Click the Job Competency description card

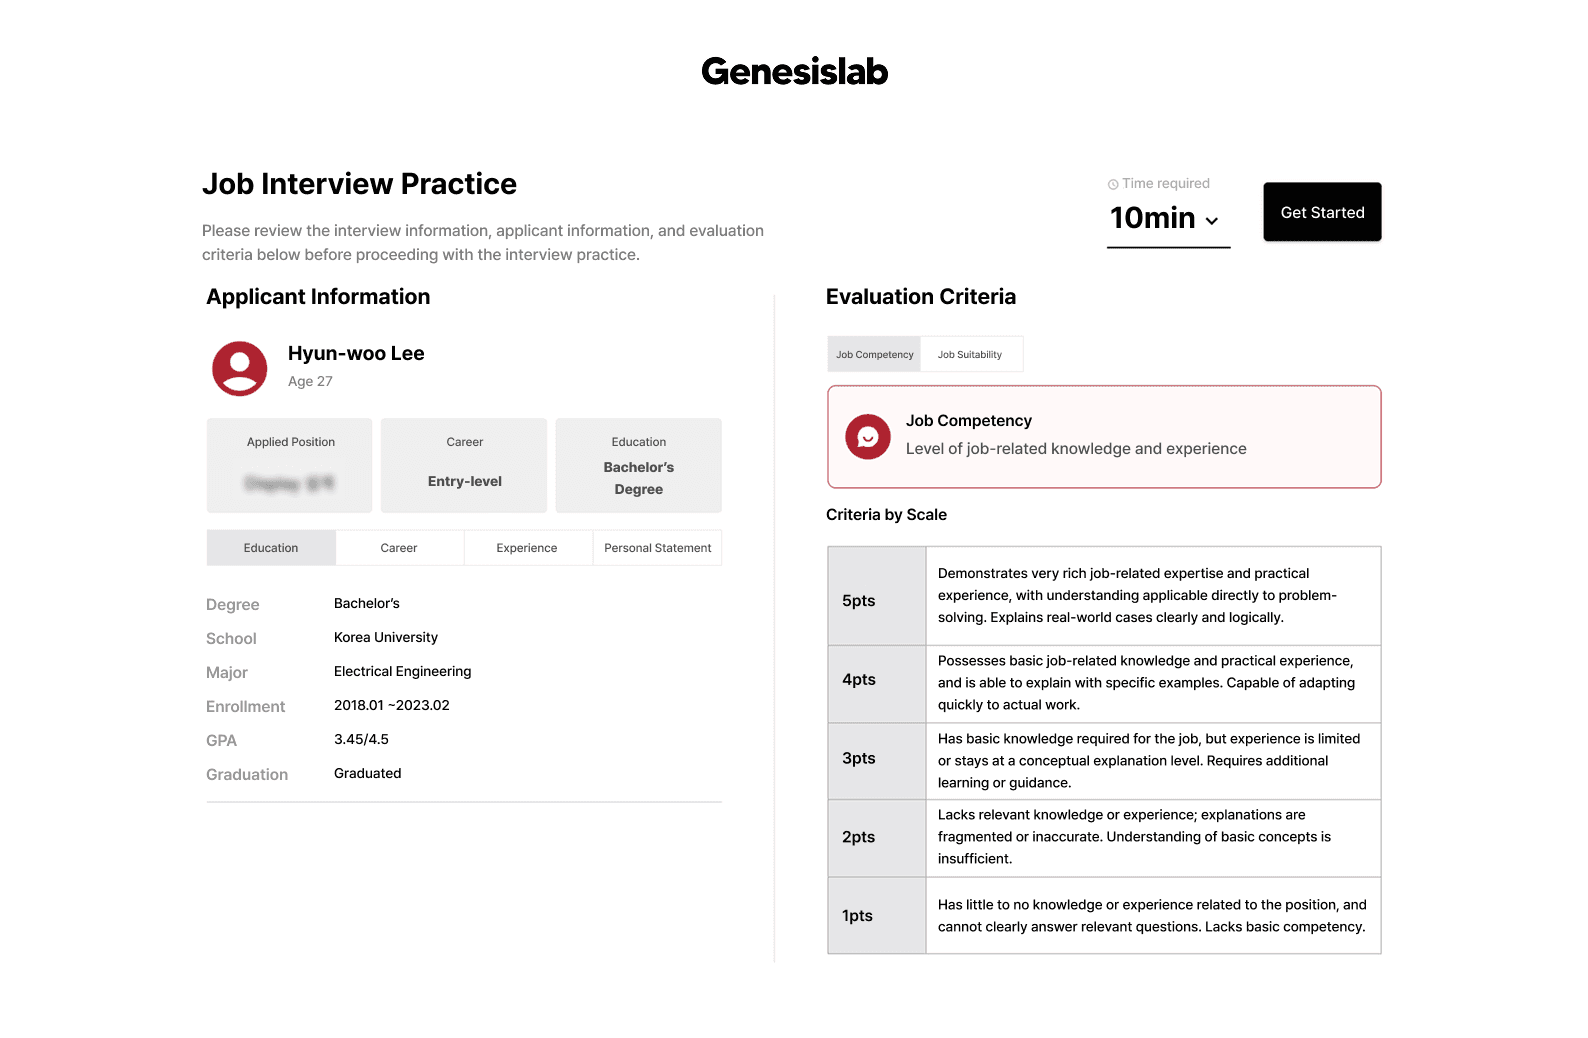click(x=1104, y=437)
